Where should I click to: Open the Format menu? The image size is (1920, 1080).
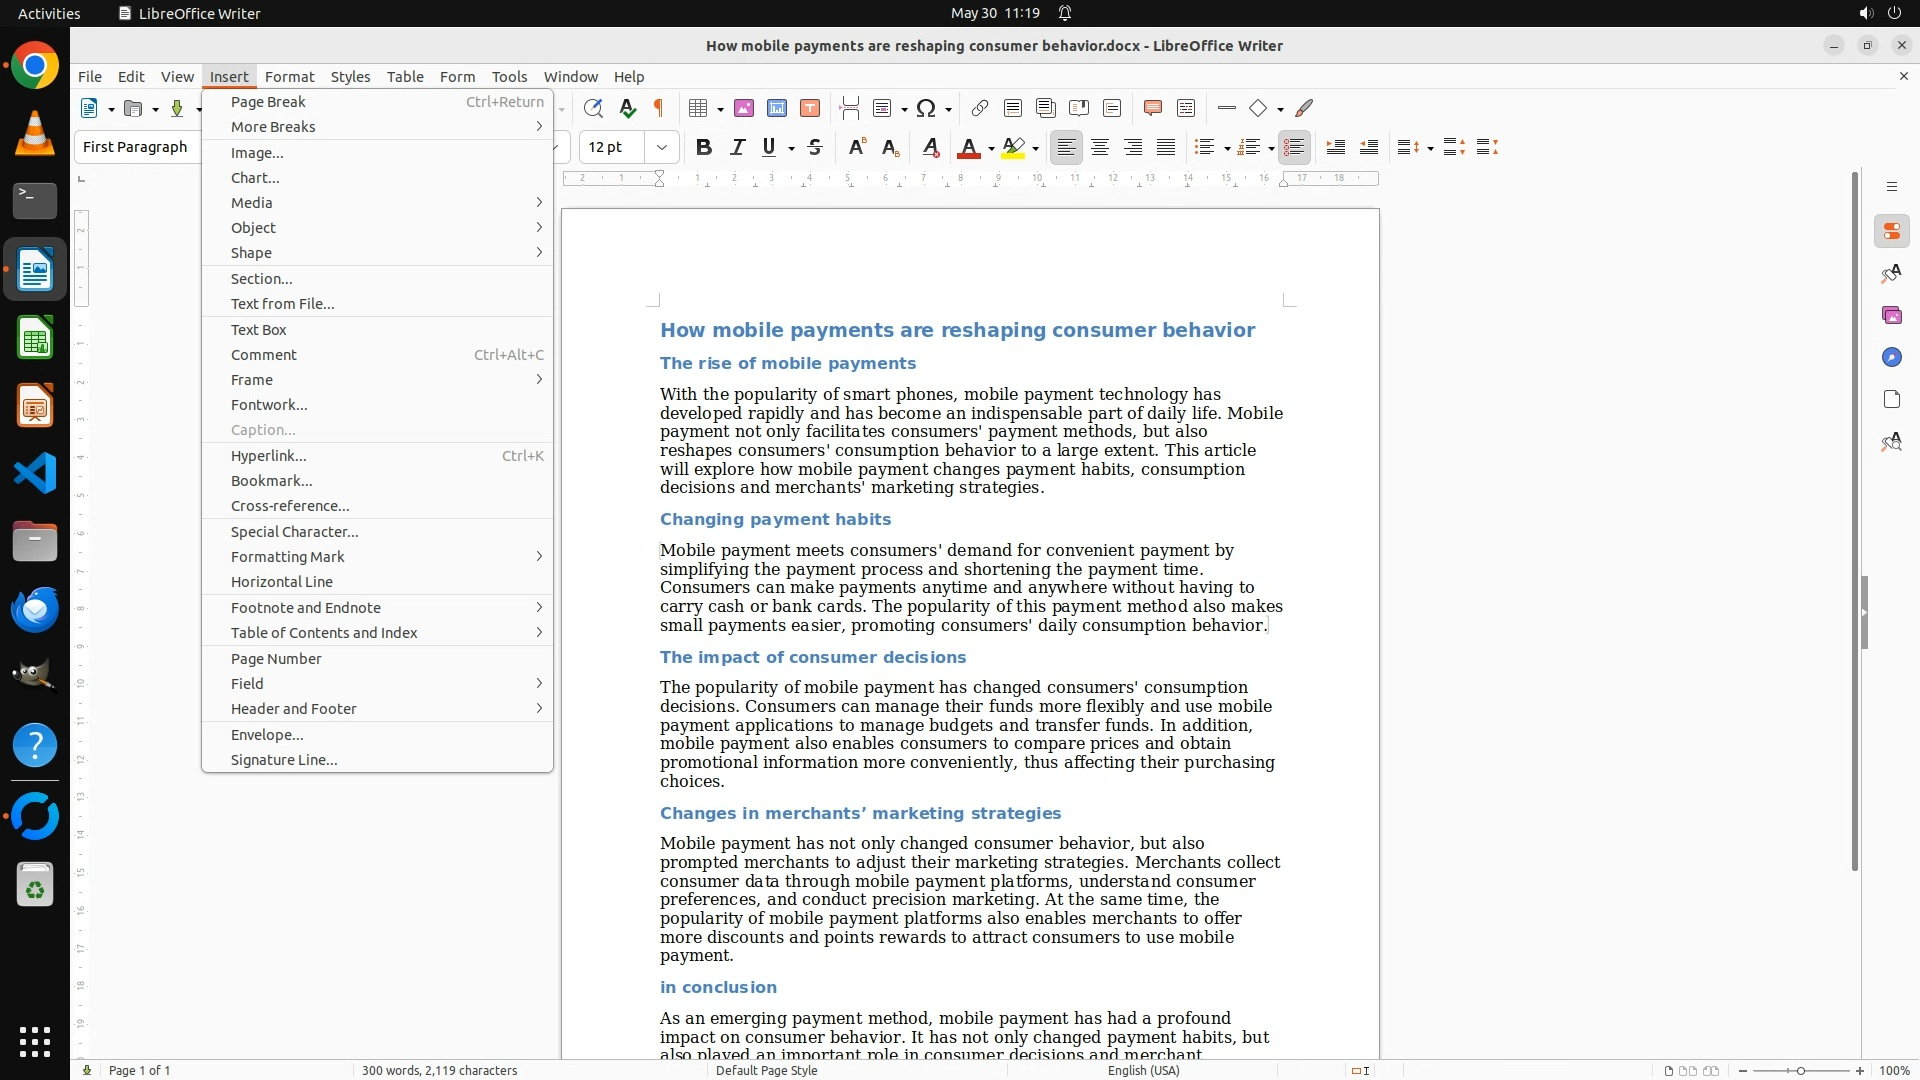(x=289, y=77)
